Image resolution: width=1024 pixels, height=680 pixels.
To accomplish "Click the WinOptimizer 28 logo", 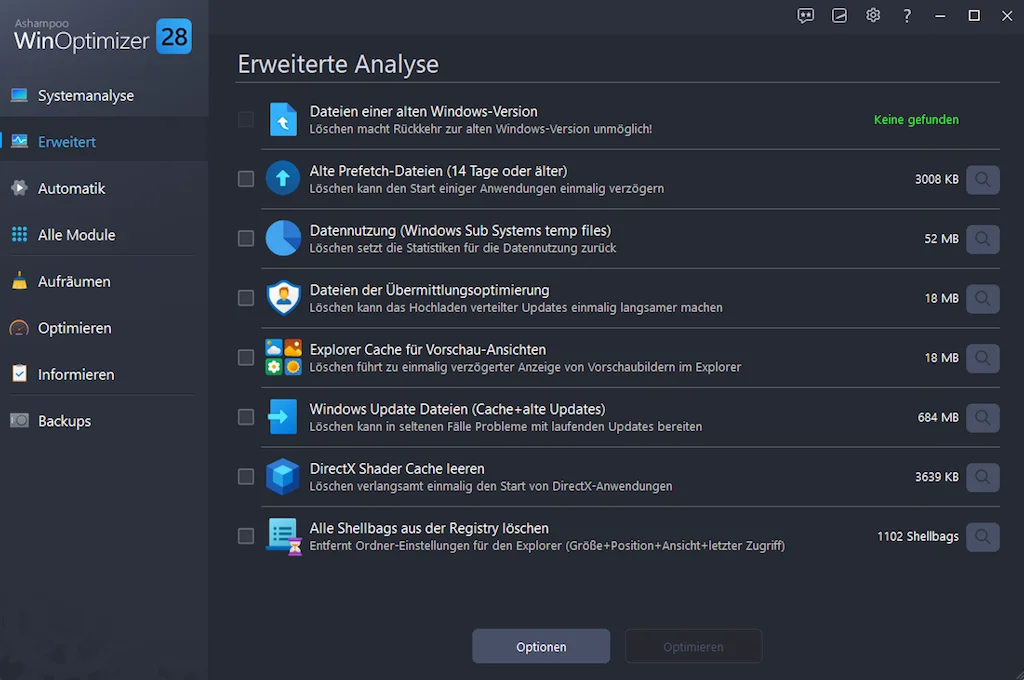I will tap(102, 35).
